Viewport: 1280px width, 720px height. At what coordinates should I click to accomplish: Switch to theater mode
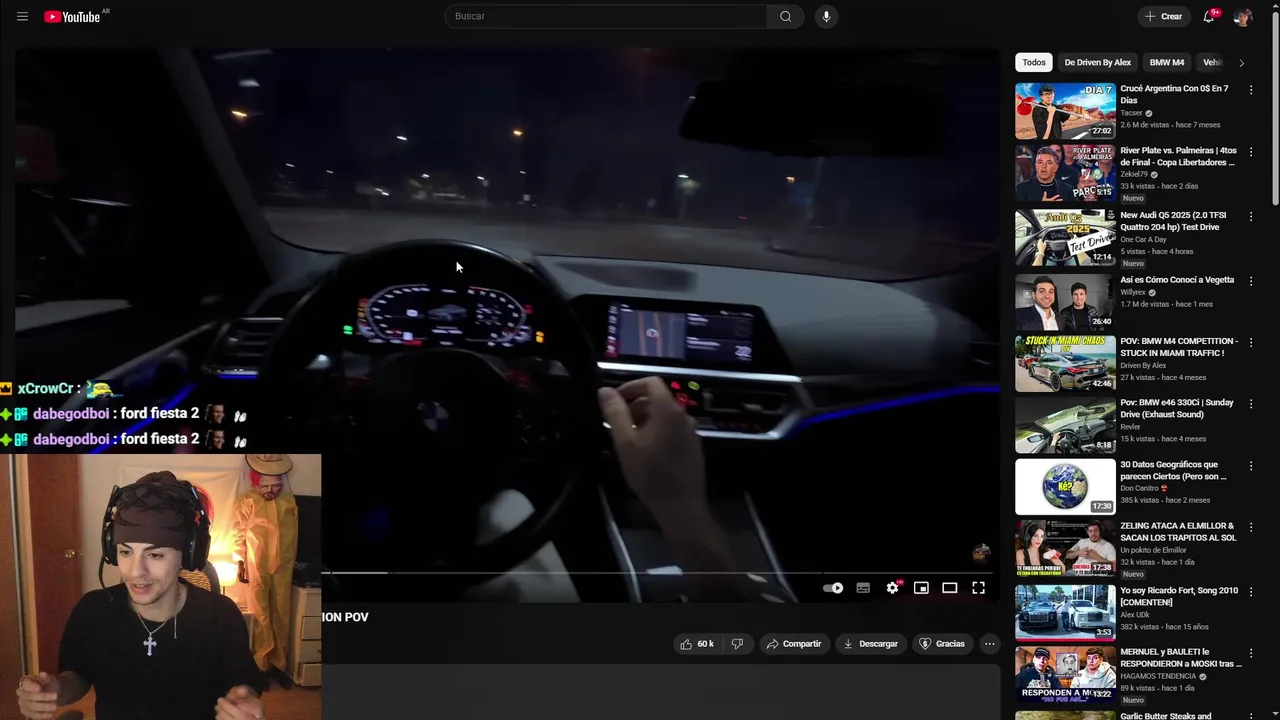point(950,588)
